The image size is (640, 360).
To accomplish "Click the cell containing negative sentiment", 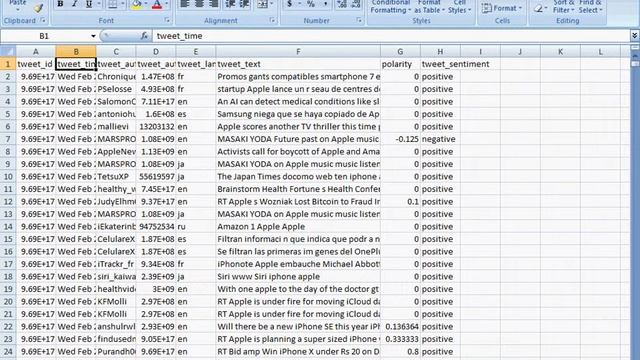I will tap(440, 139).
